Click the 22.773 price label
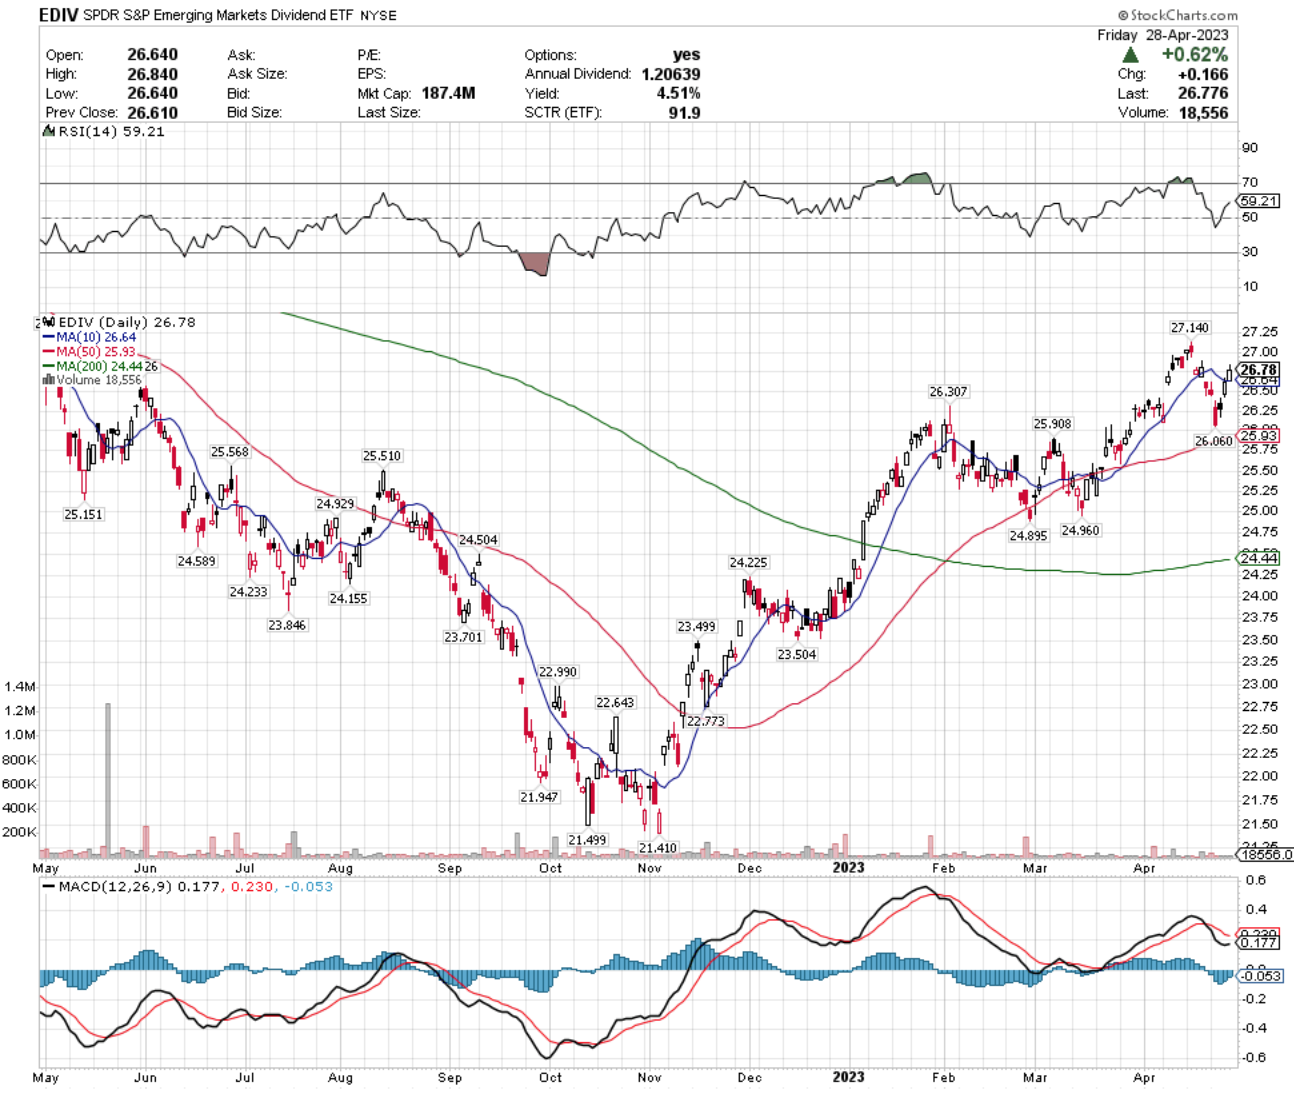This screenshot has width=1294, height=1094. pyautogui.click(x=706, y=720)
